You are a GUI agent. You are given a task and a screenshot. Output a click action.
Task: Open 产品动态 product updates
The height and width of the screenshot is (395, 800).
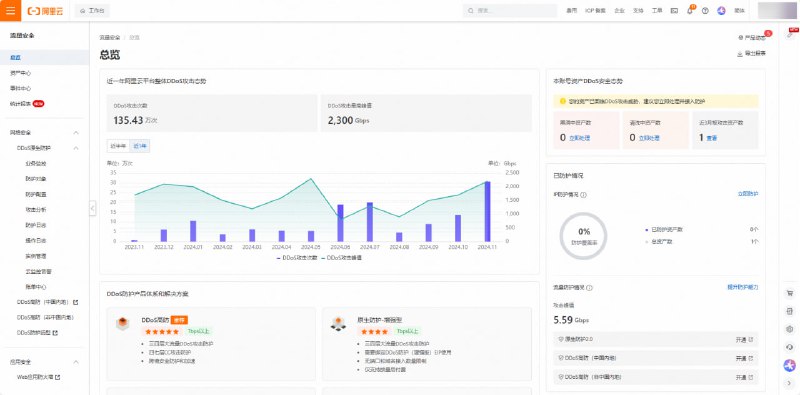(x=752, y=38)
